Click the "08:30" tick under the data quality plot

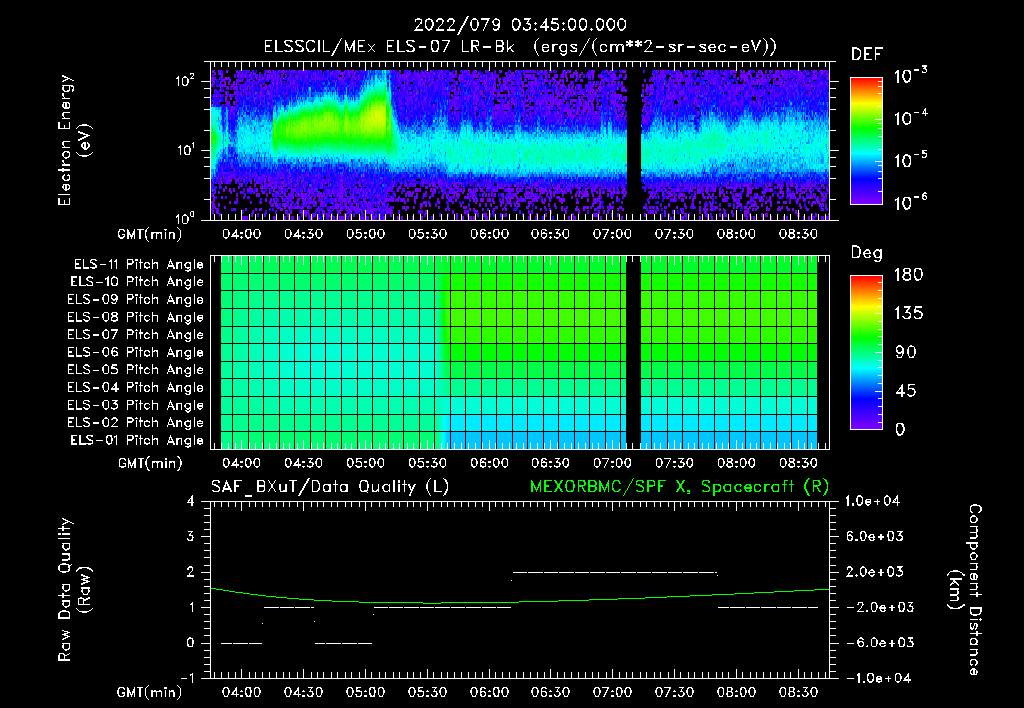pyautogui.click(x=798, y=692)
